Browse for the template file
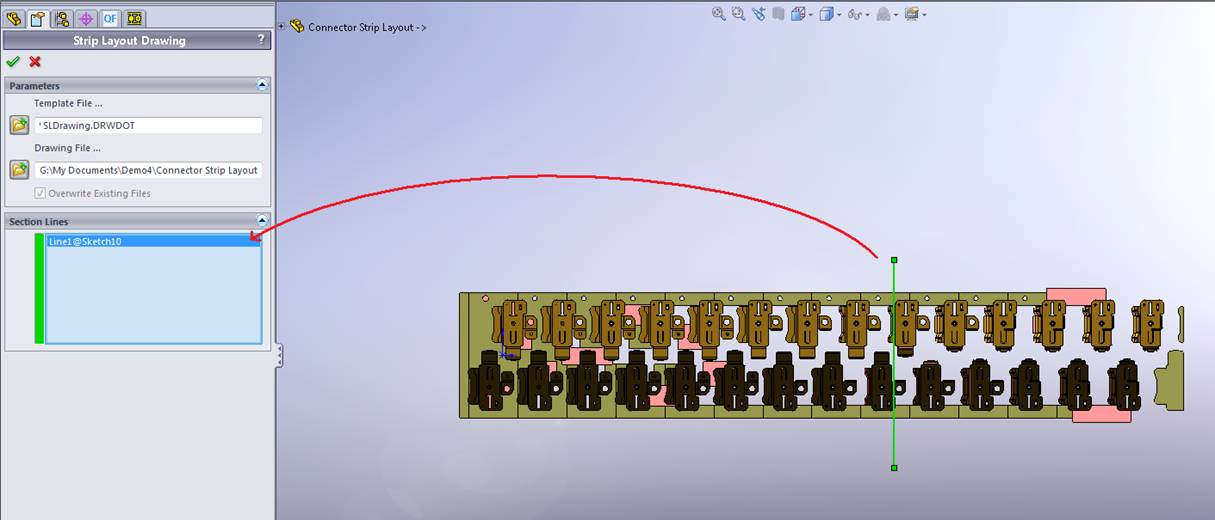The width and height of the screenshot is (1215, 520). [x=19, y=125]
